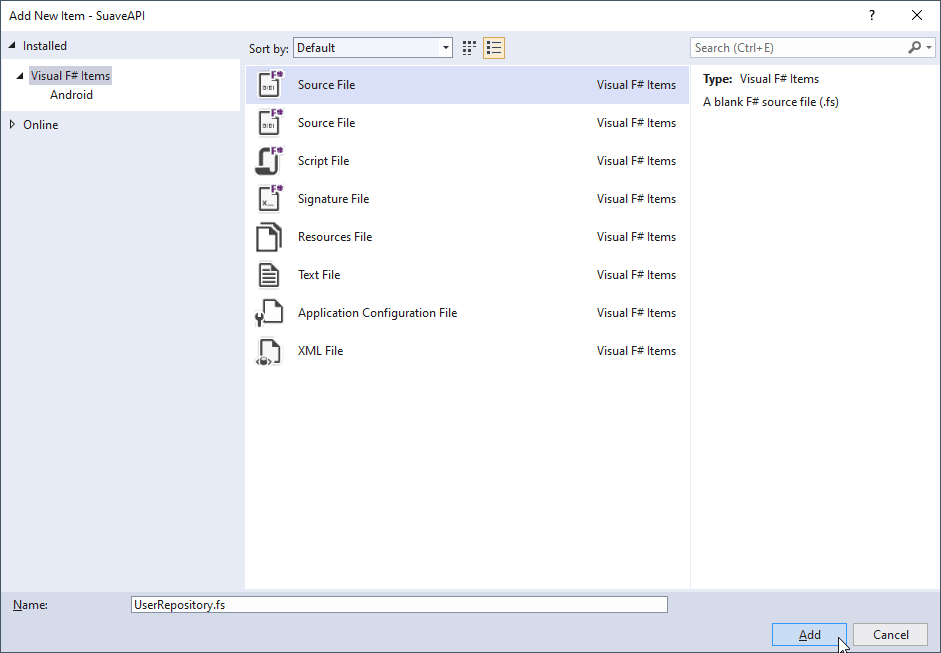Click the Application Configuration File icon

269,313
